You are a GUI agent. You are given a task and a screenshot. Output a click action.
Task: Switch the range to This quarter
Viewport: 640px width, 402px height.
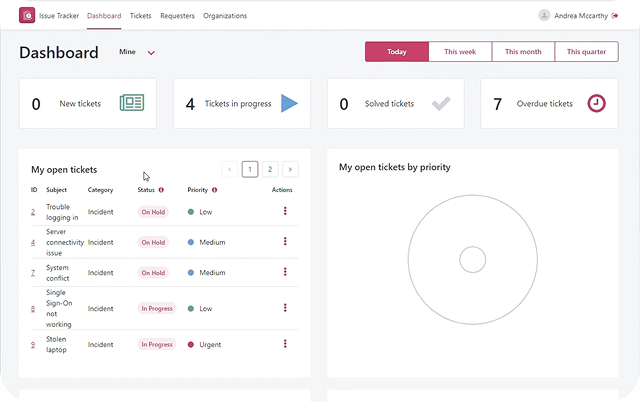(586, 52)
